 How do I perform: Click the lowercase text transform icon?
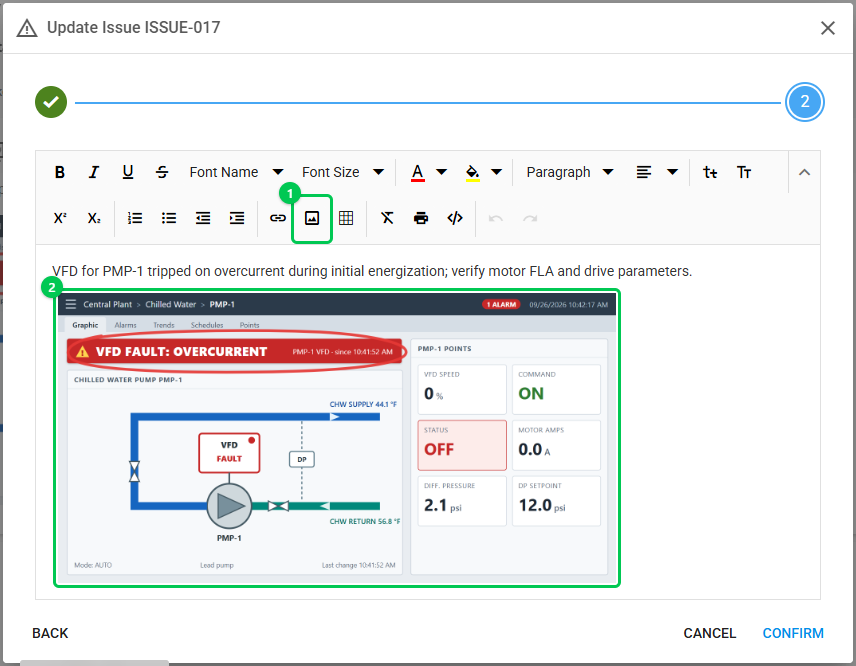[710, 173]
